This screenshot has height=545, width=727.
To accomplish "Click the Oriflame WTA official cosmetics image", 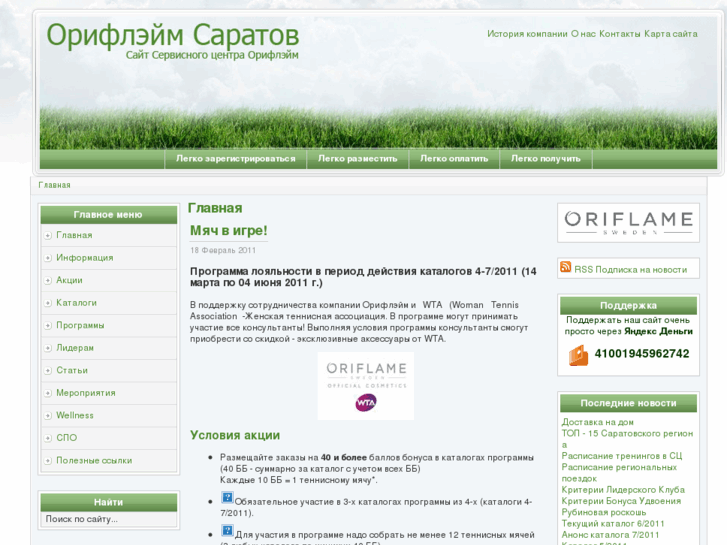I will point(366,386).
